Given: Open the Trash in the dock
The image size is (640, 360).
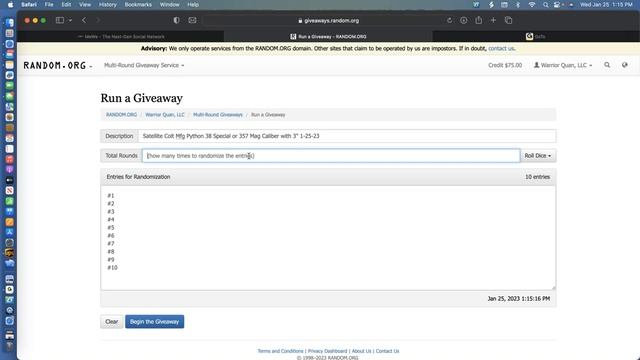Looking at the screenshot, I should tap(9, 346).
